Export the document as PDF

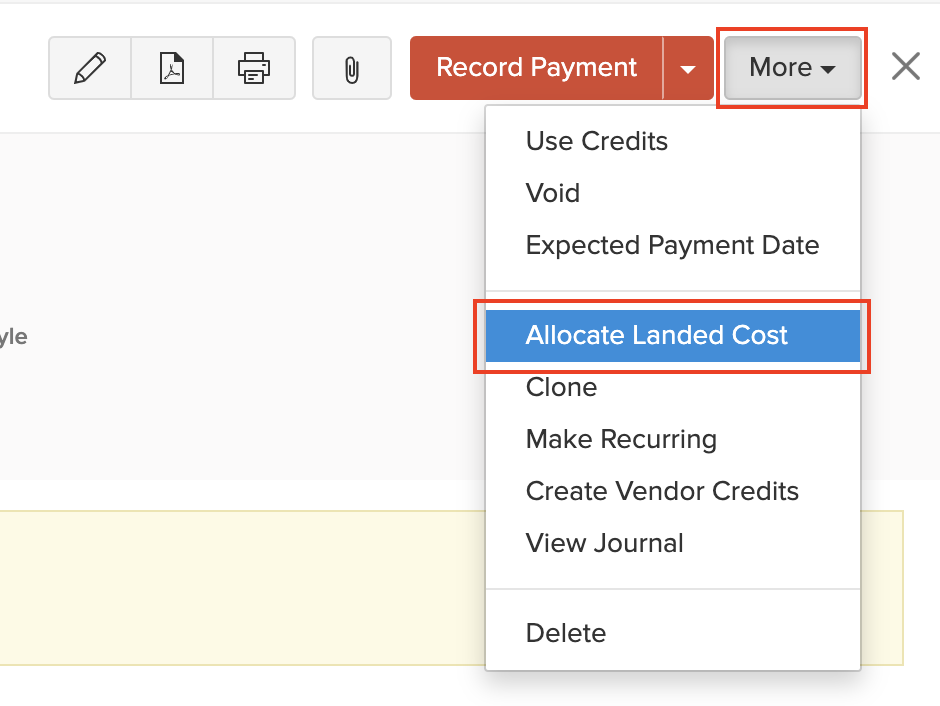172,67
